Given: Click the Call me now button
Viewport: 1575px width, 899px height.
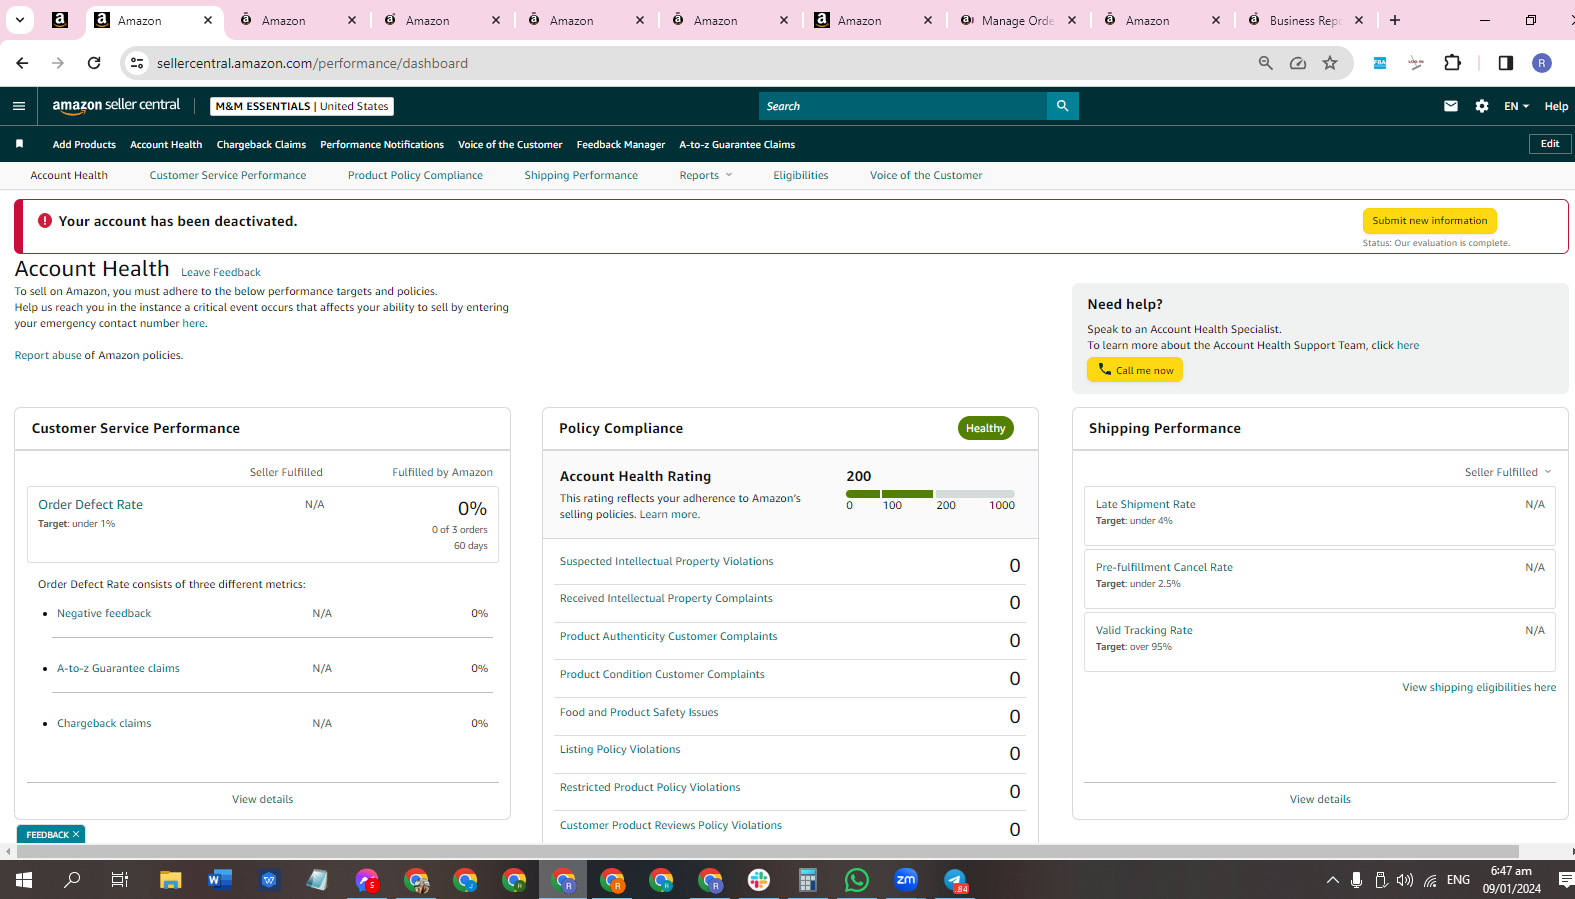Looking at the screenshot, I should coord(1135,370).
